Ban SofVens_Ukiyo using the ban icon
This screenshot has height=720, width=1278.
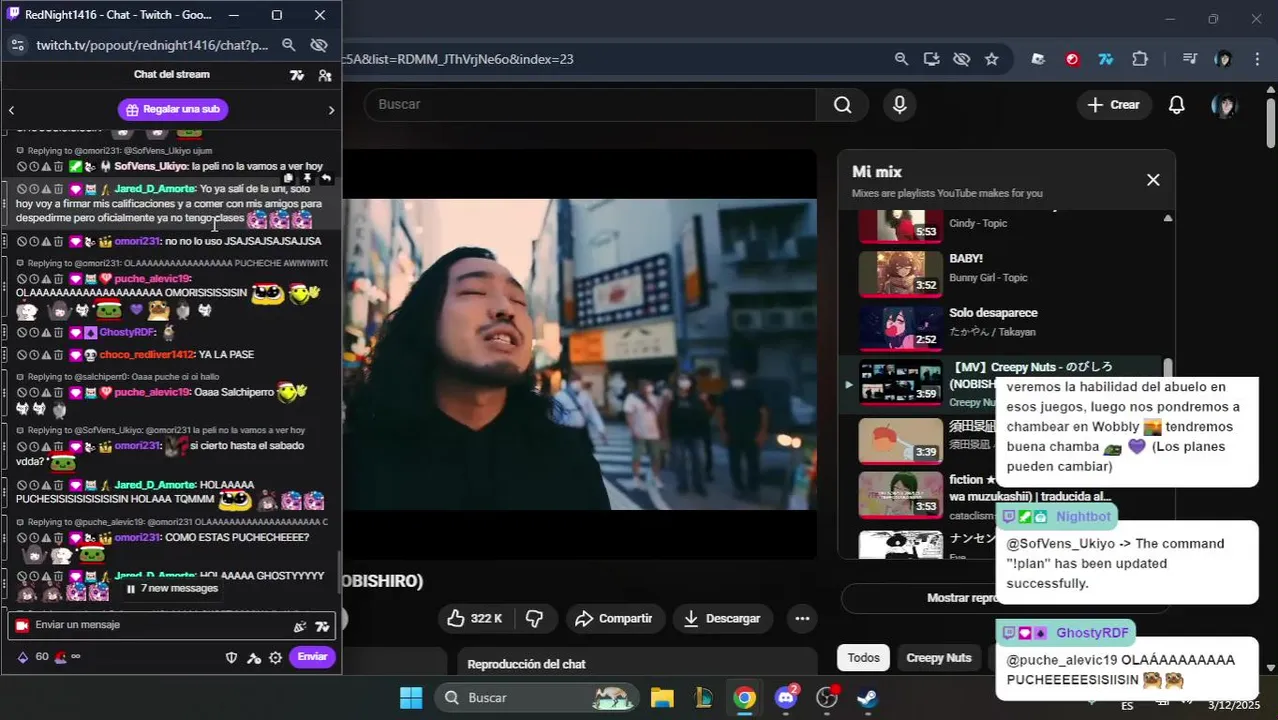[x=21, y=166]
